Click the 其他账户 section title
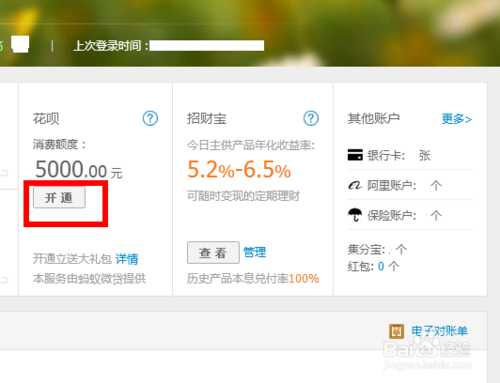This screenshot has width=500, height=383. (x=374, y=118)
